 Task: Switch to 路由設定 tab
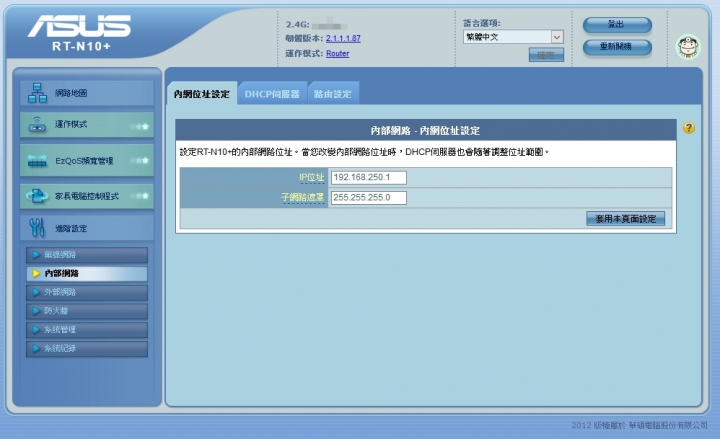pos(333,94)
